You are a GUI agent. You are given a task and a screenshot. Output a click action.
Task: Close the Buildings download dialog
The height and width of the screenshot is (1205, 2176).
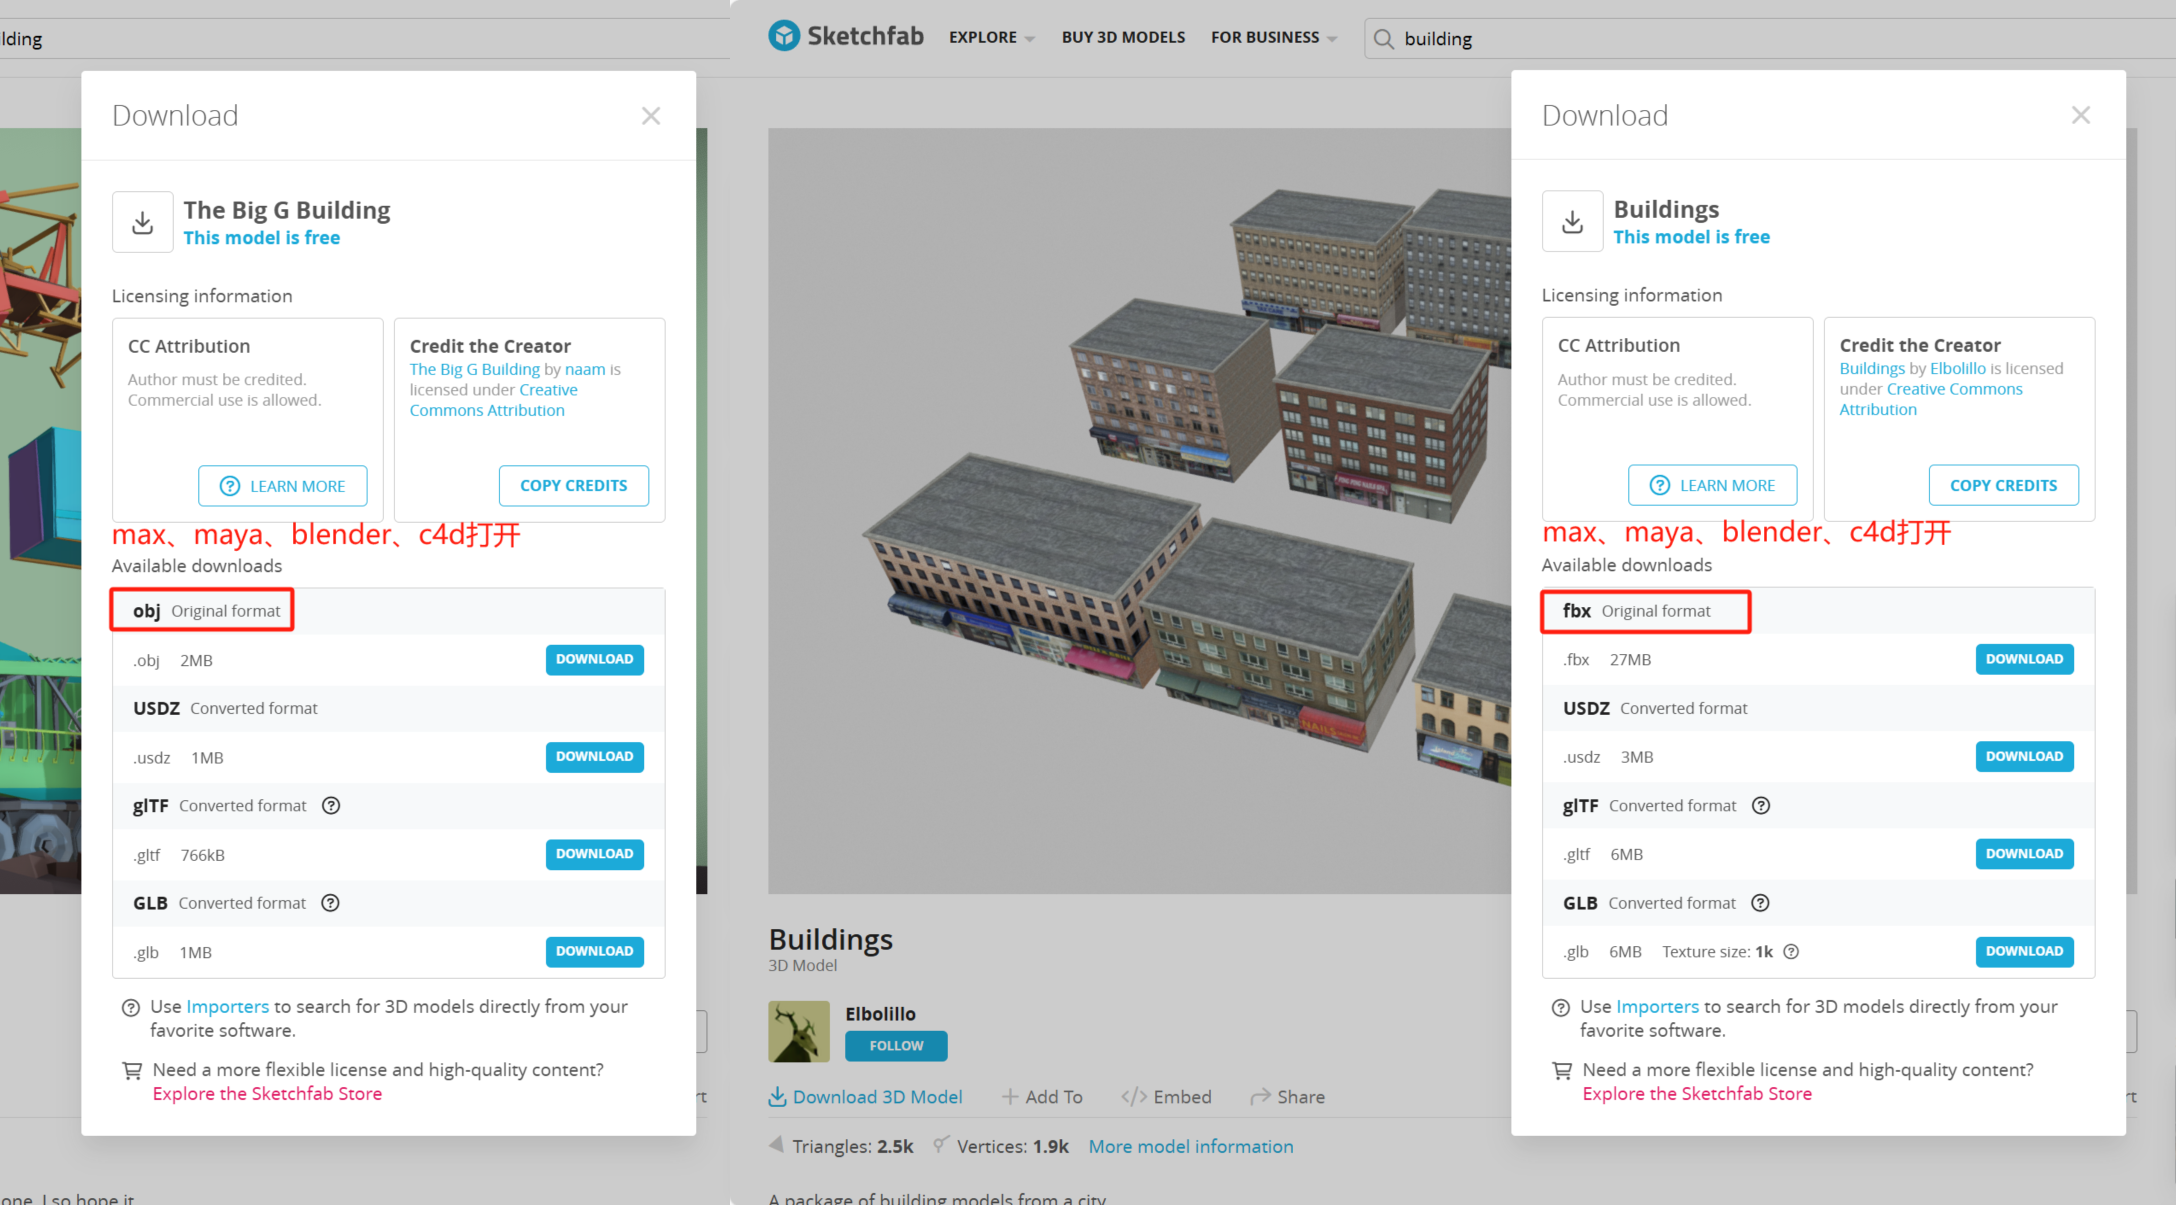(2081, 116)
